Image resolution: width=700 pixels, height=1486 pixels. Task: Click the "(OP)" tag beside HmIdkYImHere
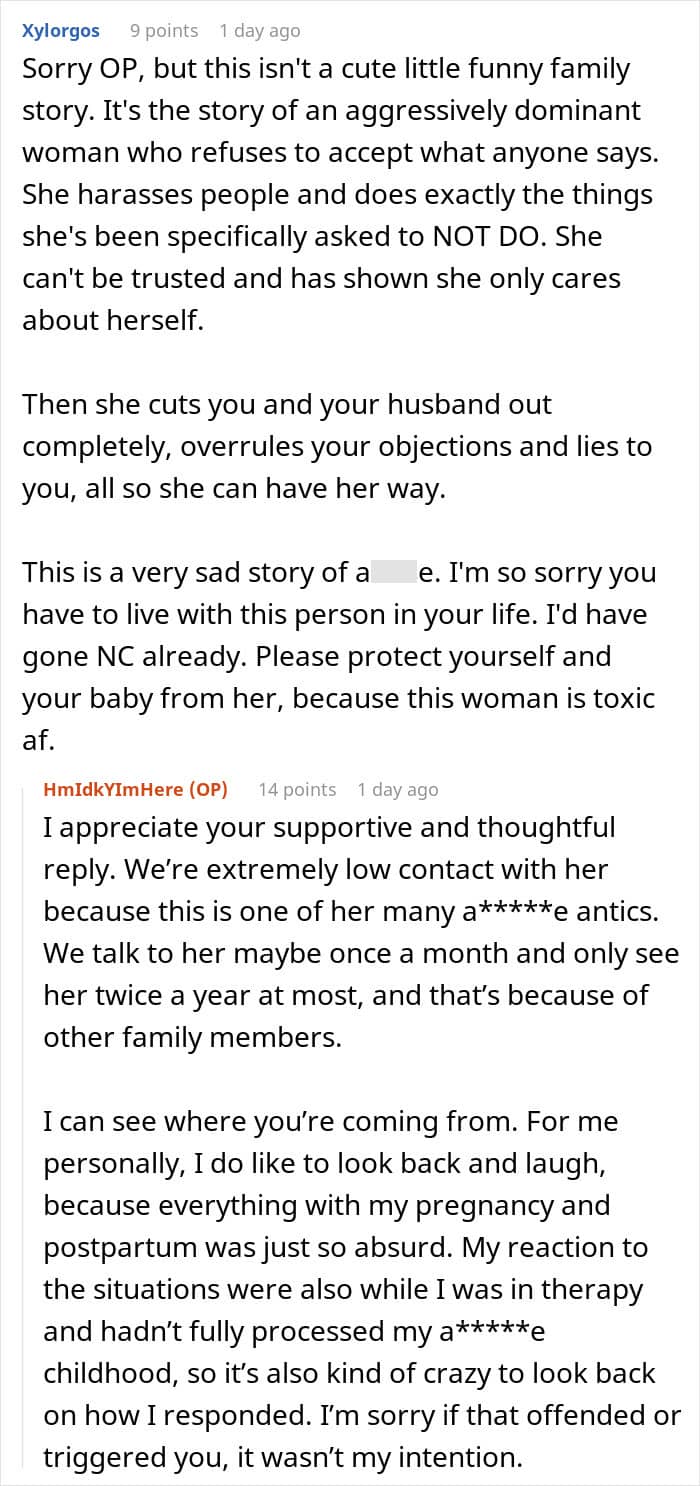click(209, 789)
